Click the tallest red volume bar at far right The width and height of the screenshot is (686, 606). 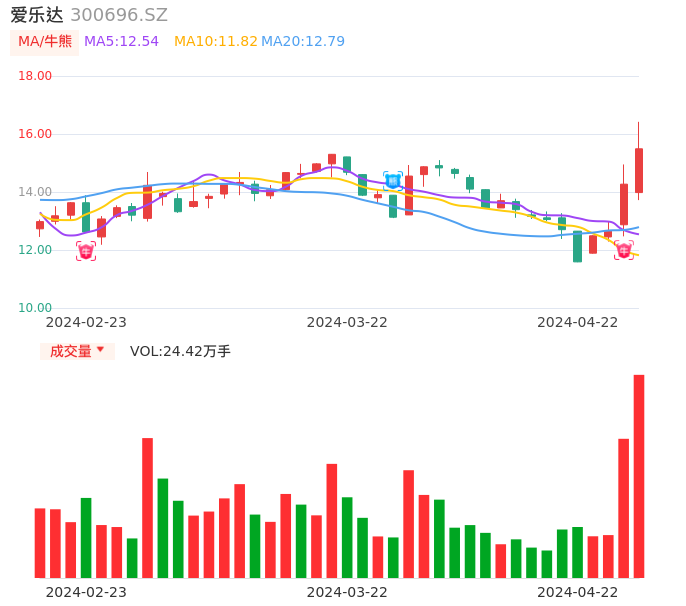tap(639, 476)
